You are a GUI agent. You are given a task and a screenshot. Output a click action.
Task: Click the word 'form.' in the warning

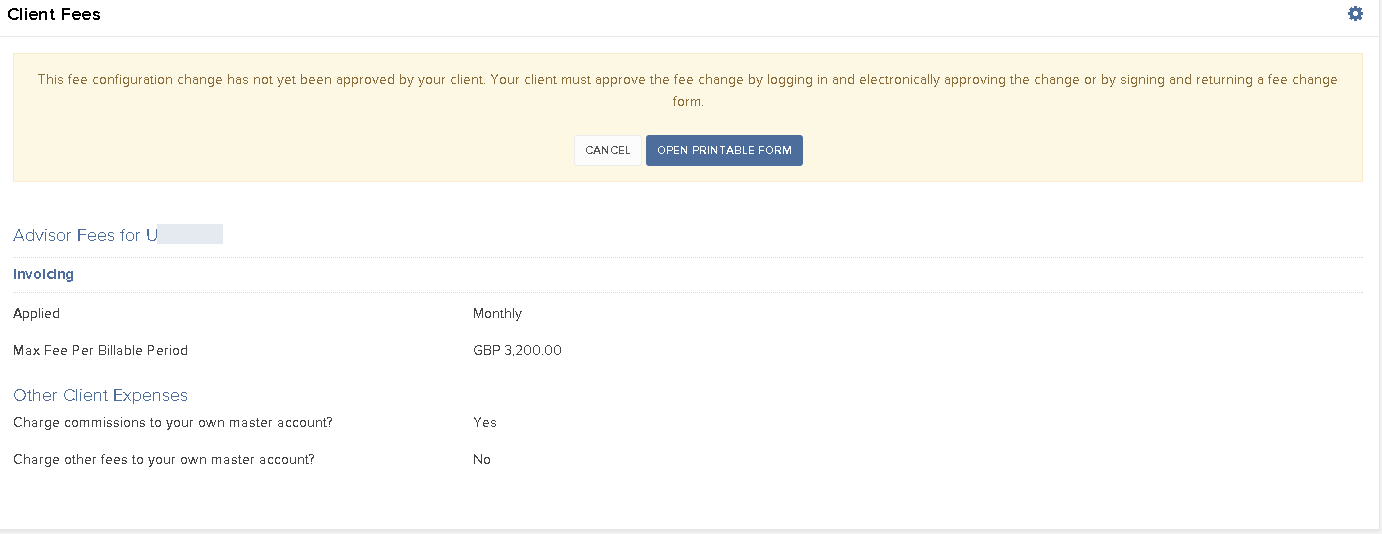pyautogui.click(x=688, y=102)
